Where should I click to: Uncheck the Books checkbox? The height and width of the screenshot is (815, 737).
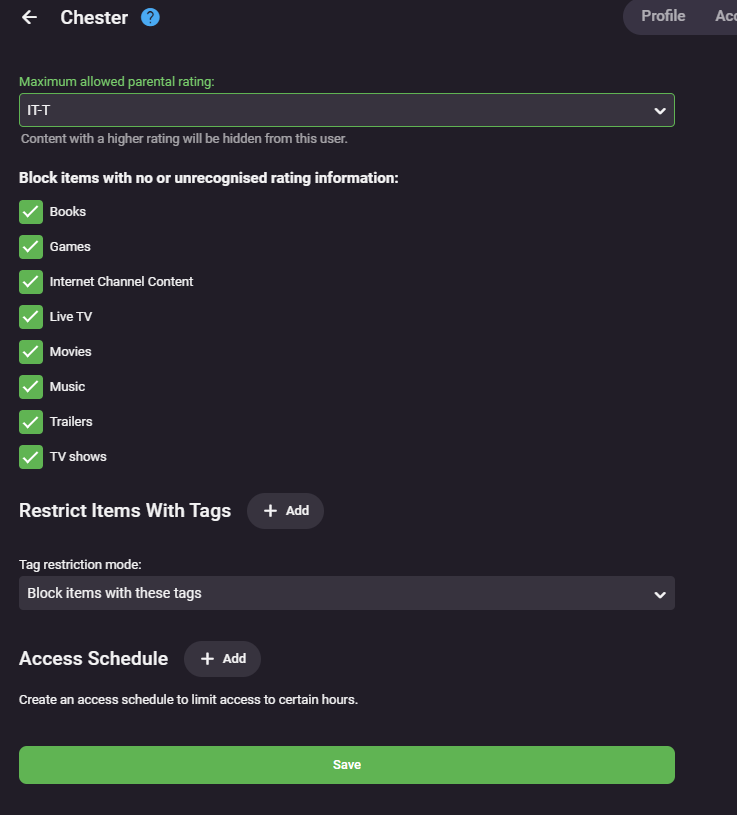31,212
